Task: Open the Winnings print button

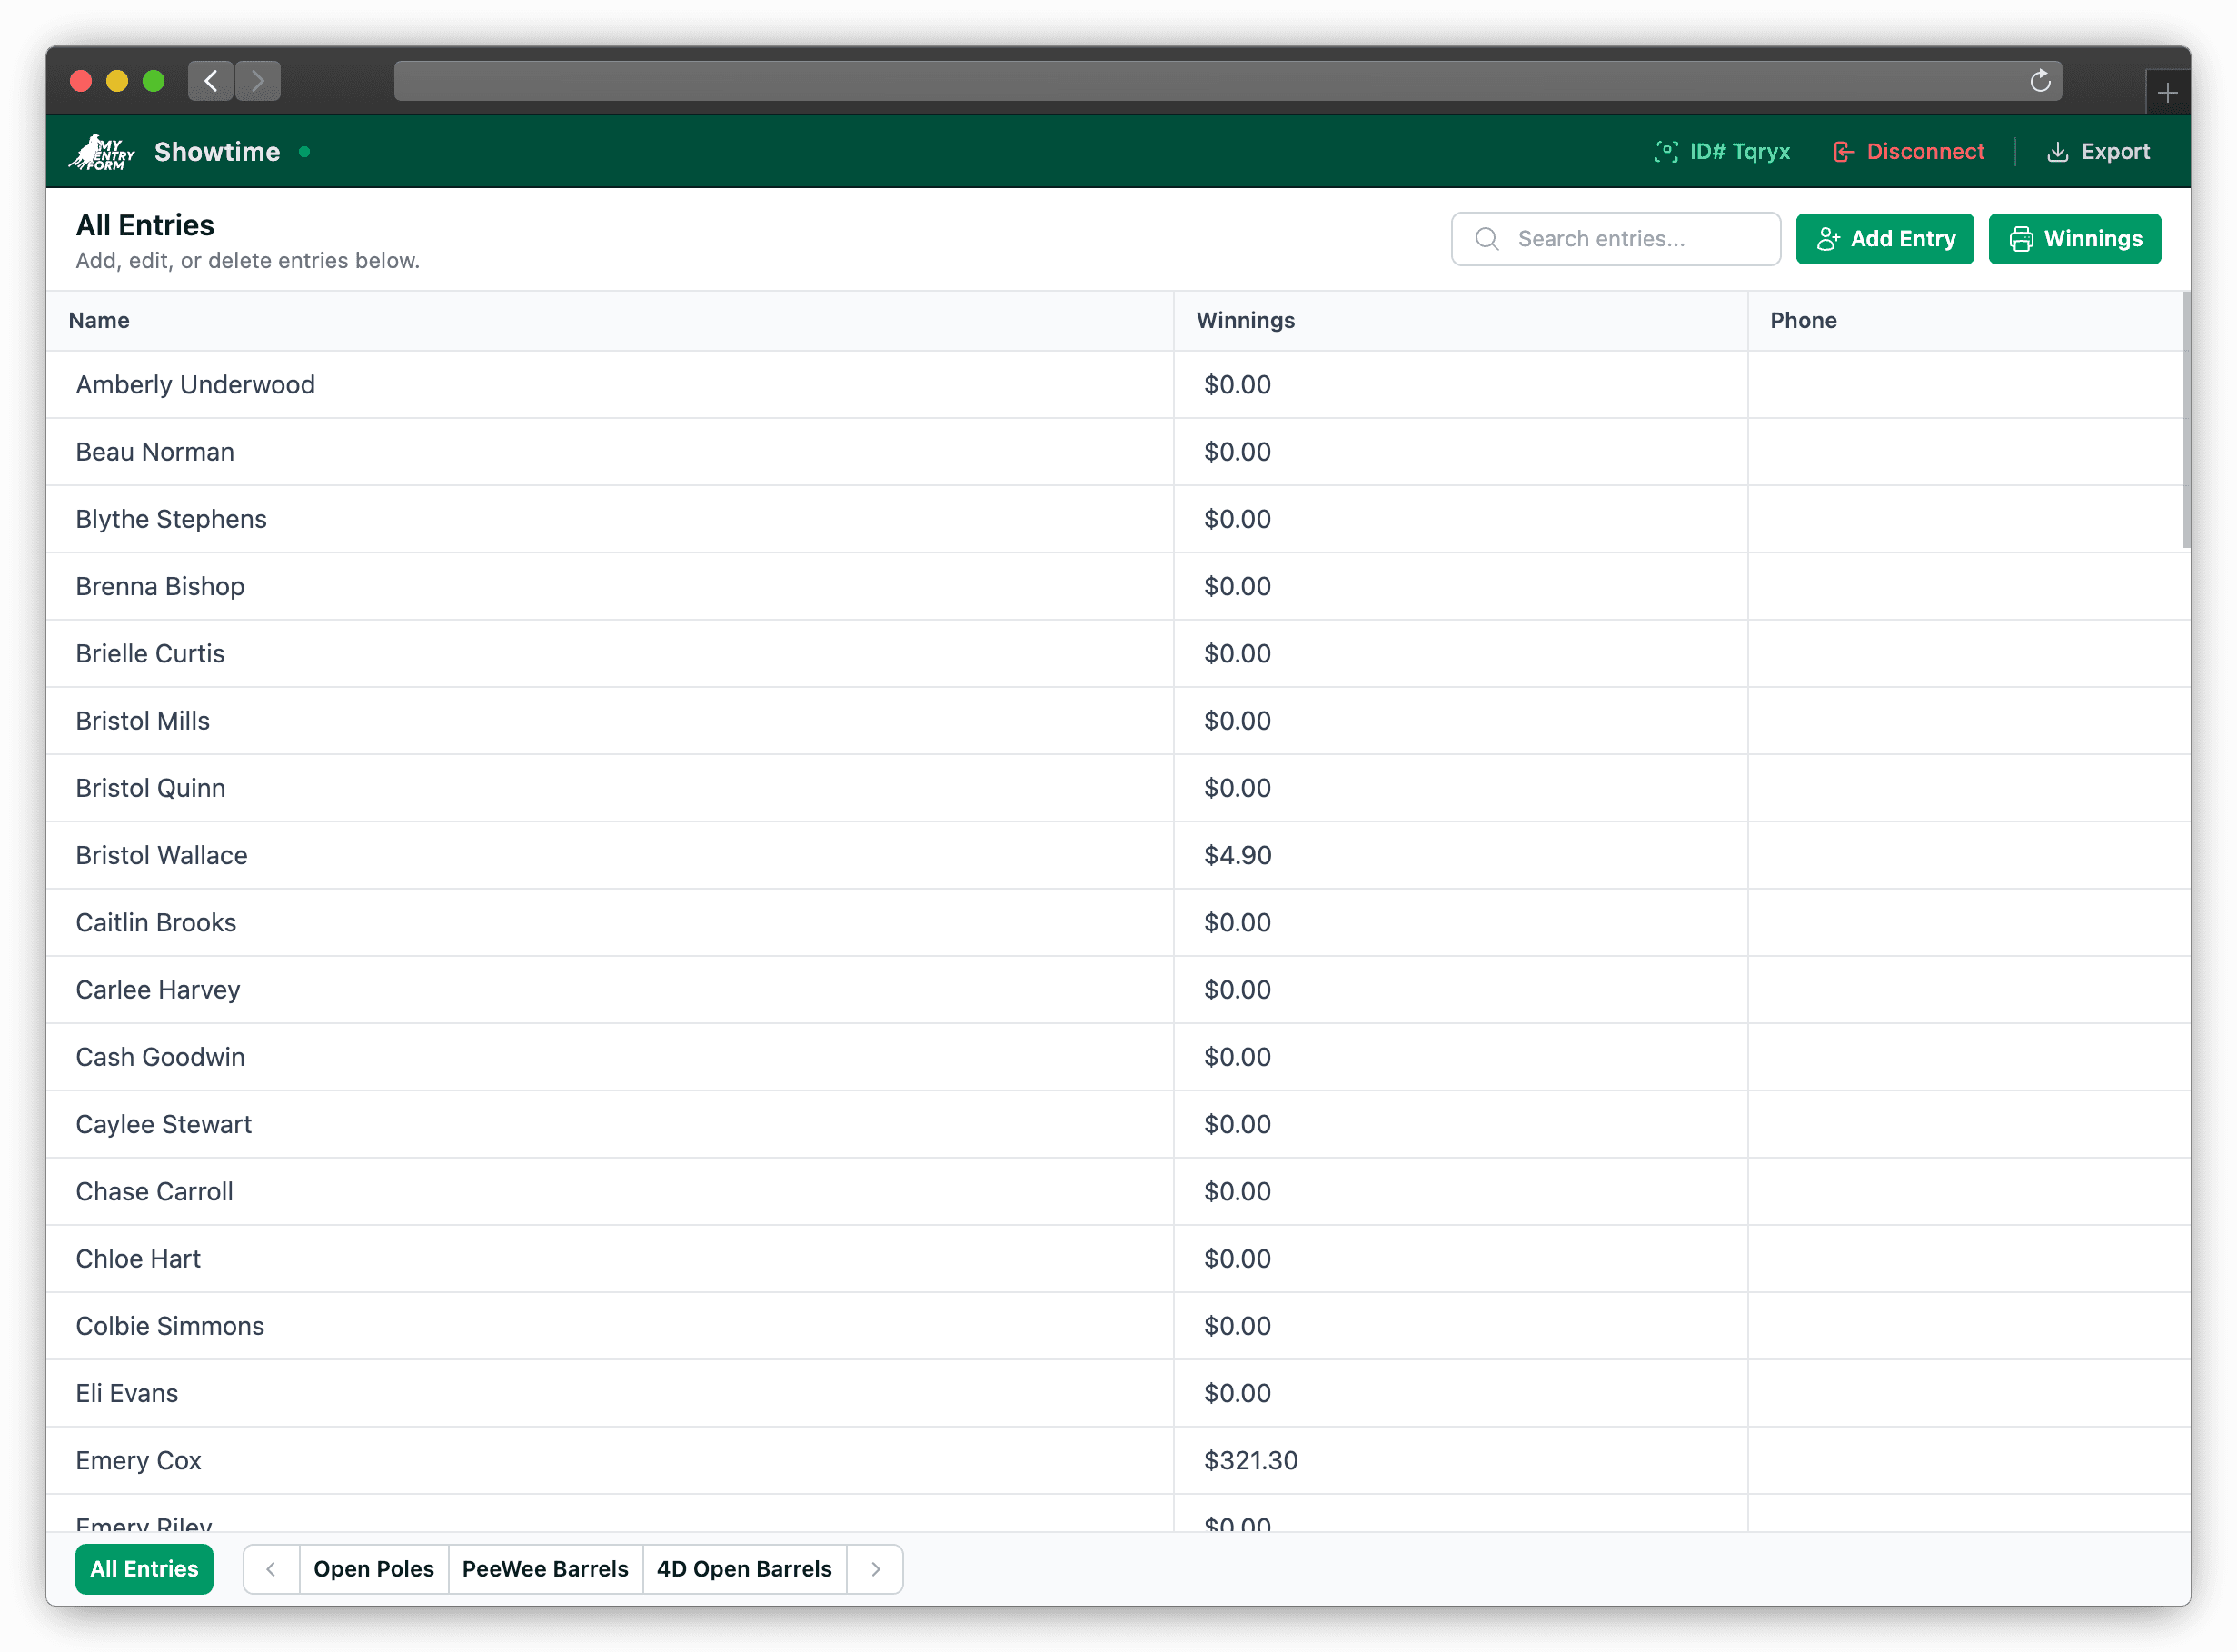Action: pos(2074,239)
